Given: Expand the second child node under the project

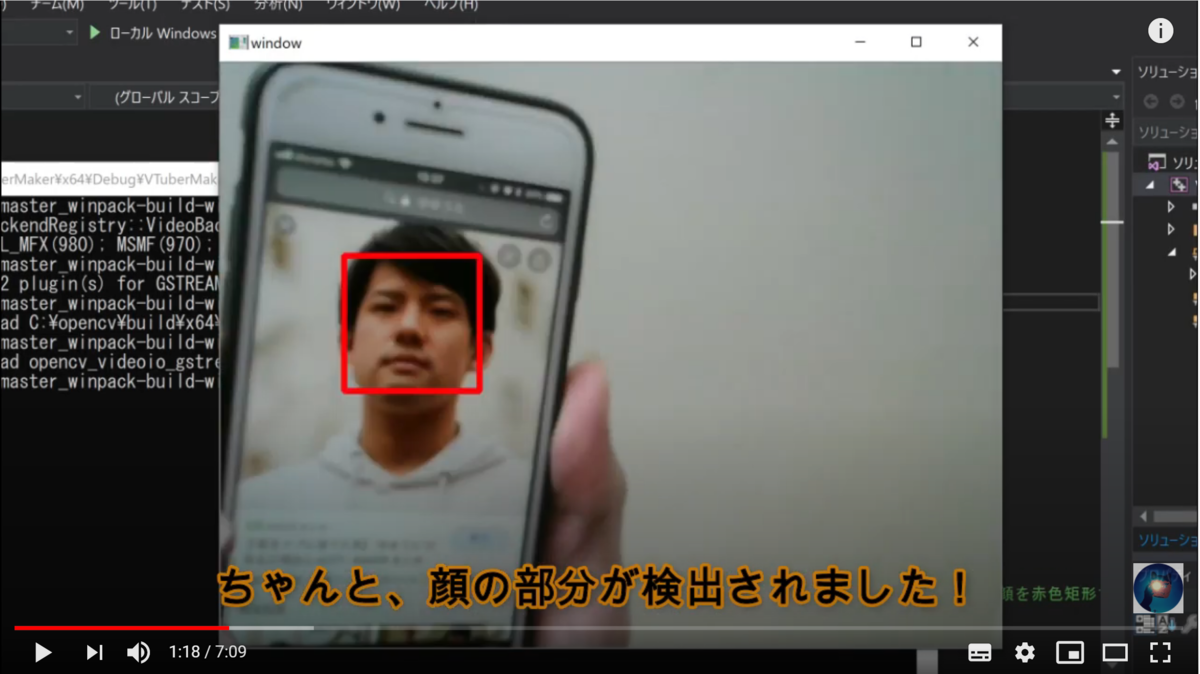Looking at the screenshot, I should pyautogui.click(x=1171, y=230).
